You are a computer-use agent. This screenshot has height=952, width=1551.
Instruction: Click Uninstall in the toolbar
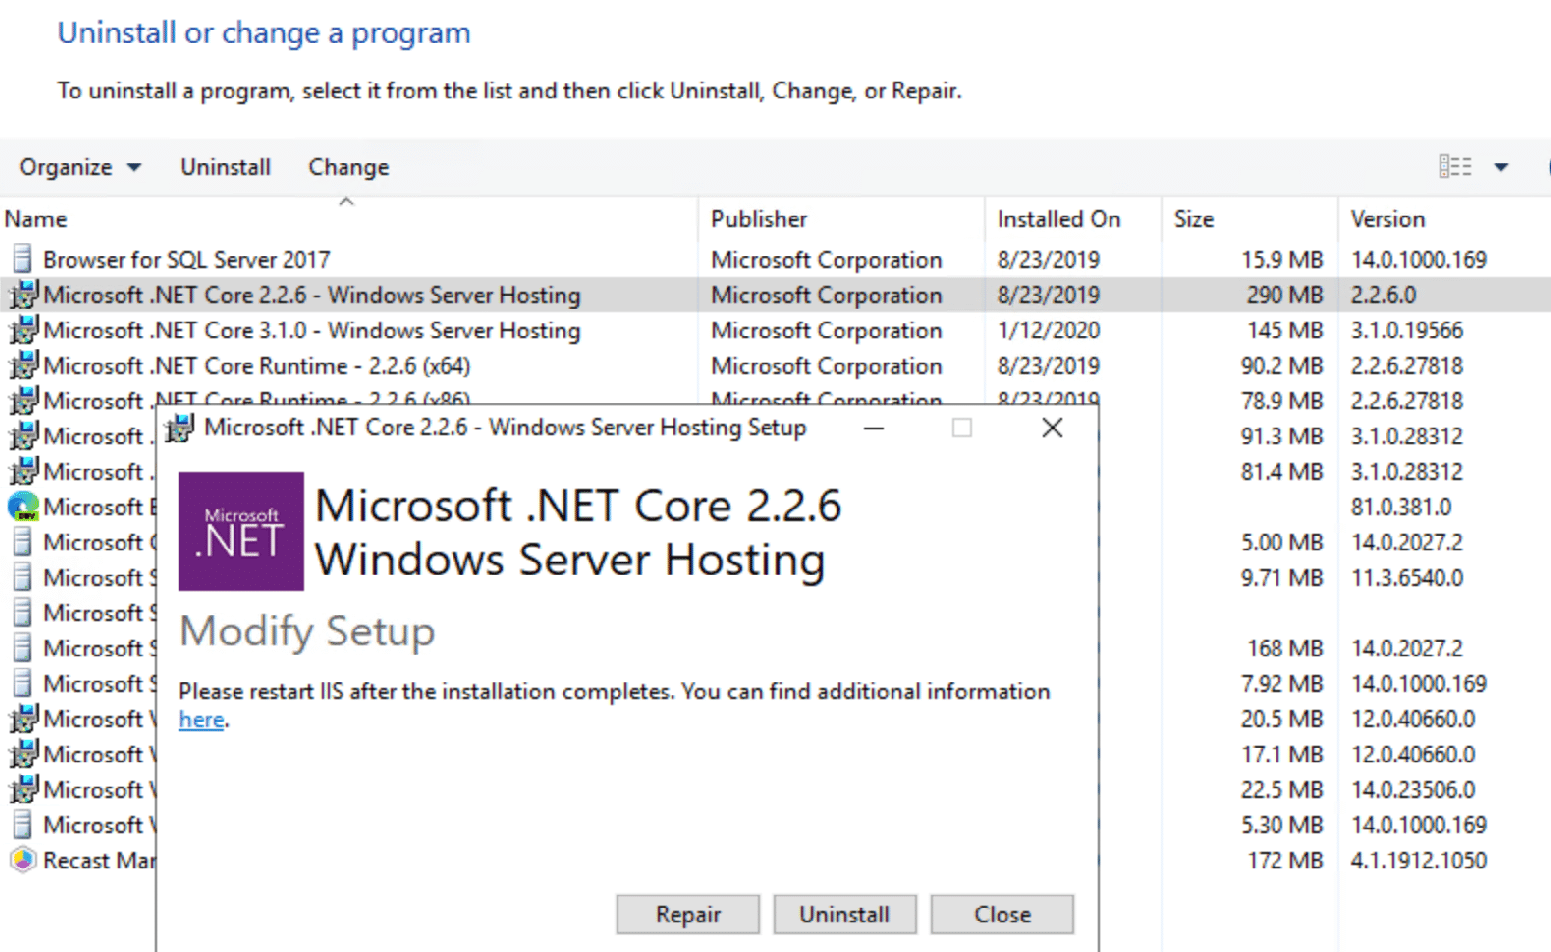click(225, 167)
